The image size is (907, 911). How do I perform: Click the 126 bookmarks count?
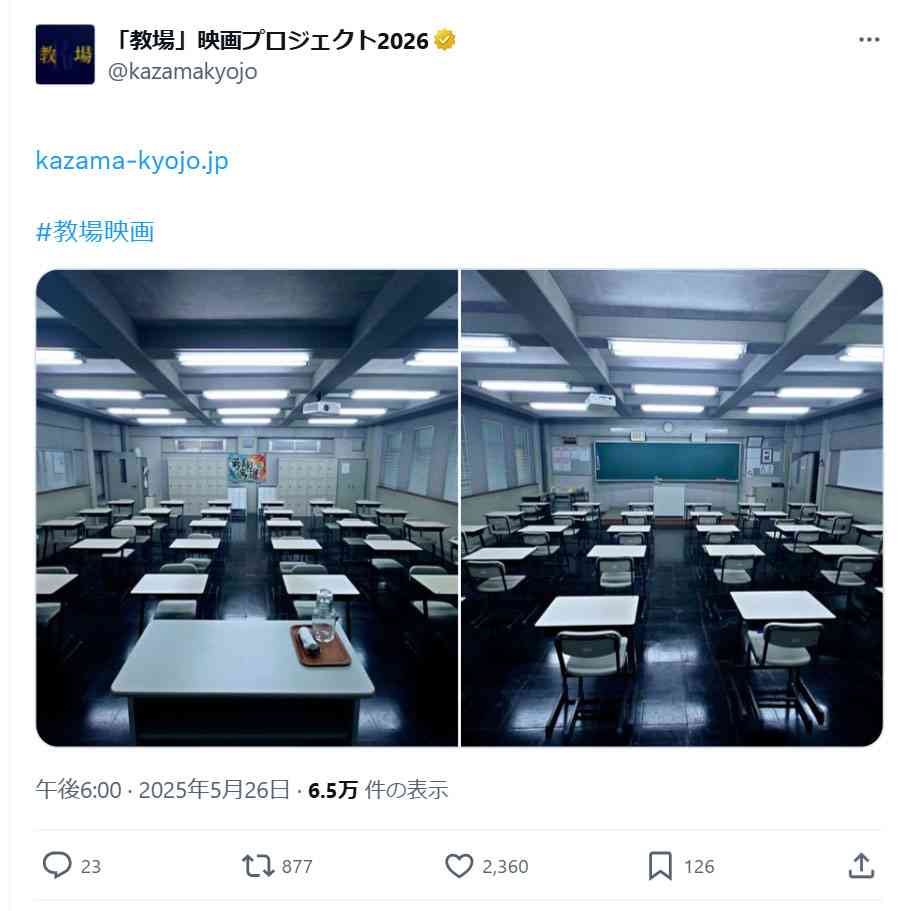click(x=699, y=866)
